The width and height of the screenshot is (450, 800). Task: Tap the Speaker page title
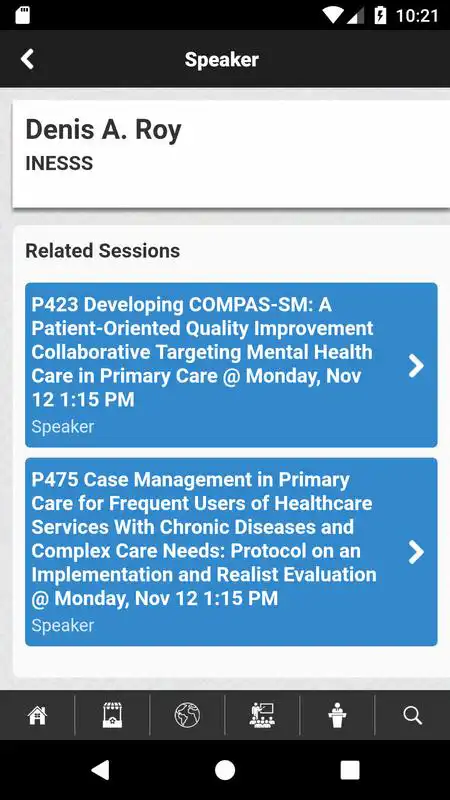pyautogui.click(x=221, y=59)
